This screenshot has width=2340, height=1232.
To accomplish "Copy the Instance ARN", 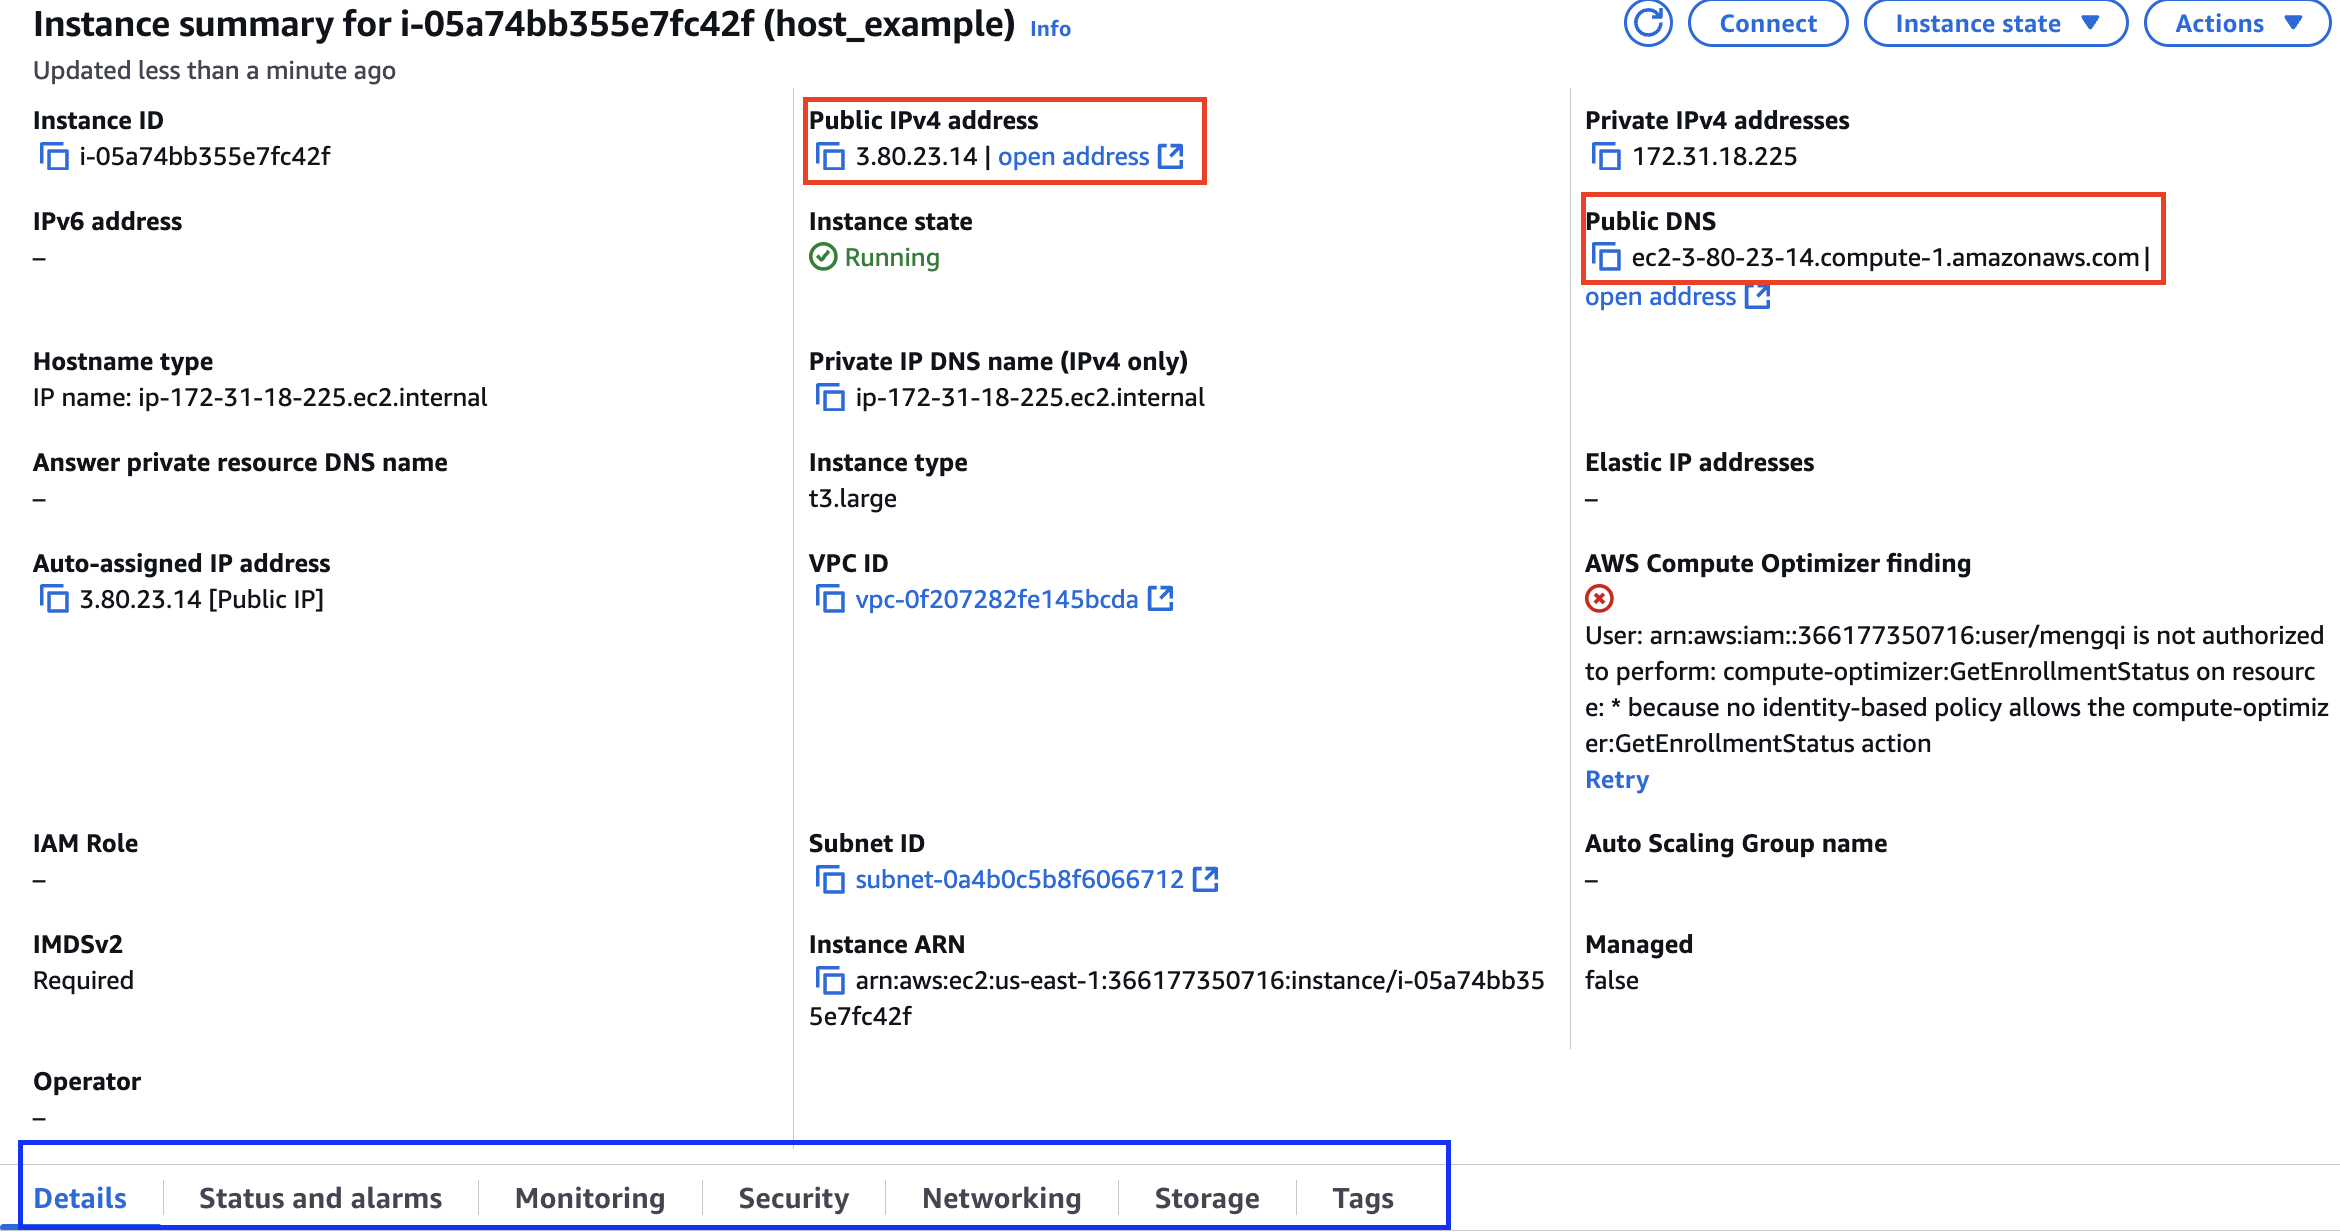I will pyautogui.click(x=830, y=981).
